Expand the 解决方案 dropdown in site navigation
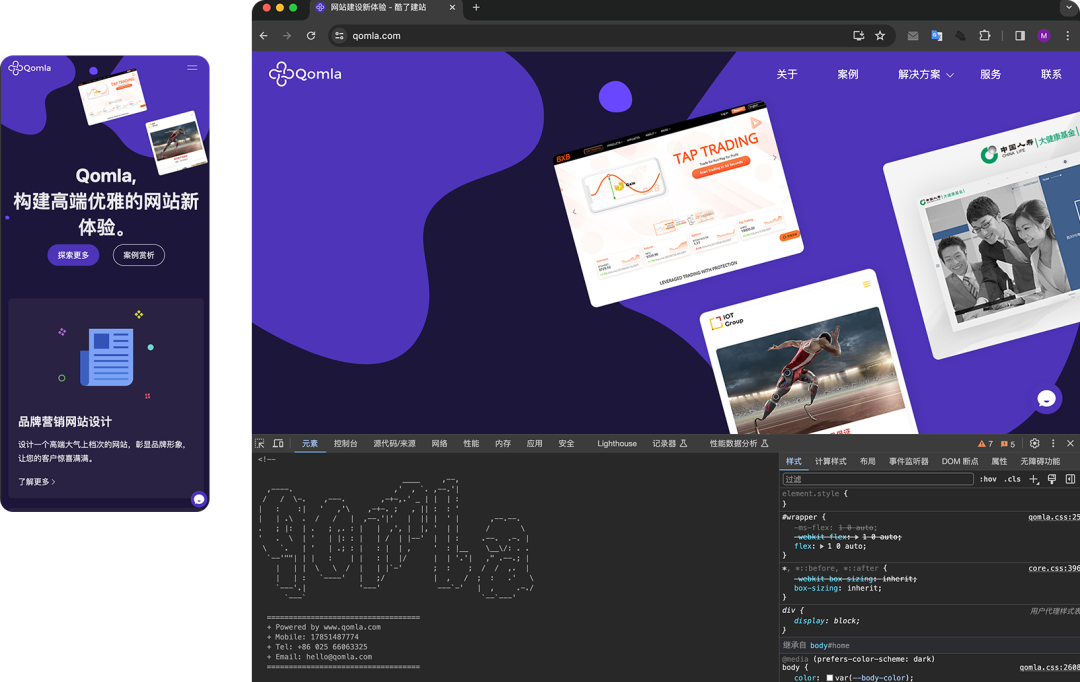 [925, 75]
